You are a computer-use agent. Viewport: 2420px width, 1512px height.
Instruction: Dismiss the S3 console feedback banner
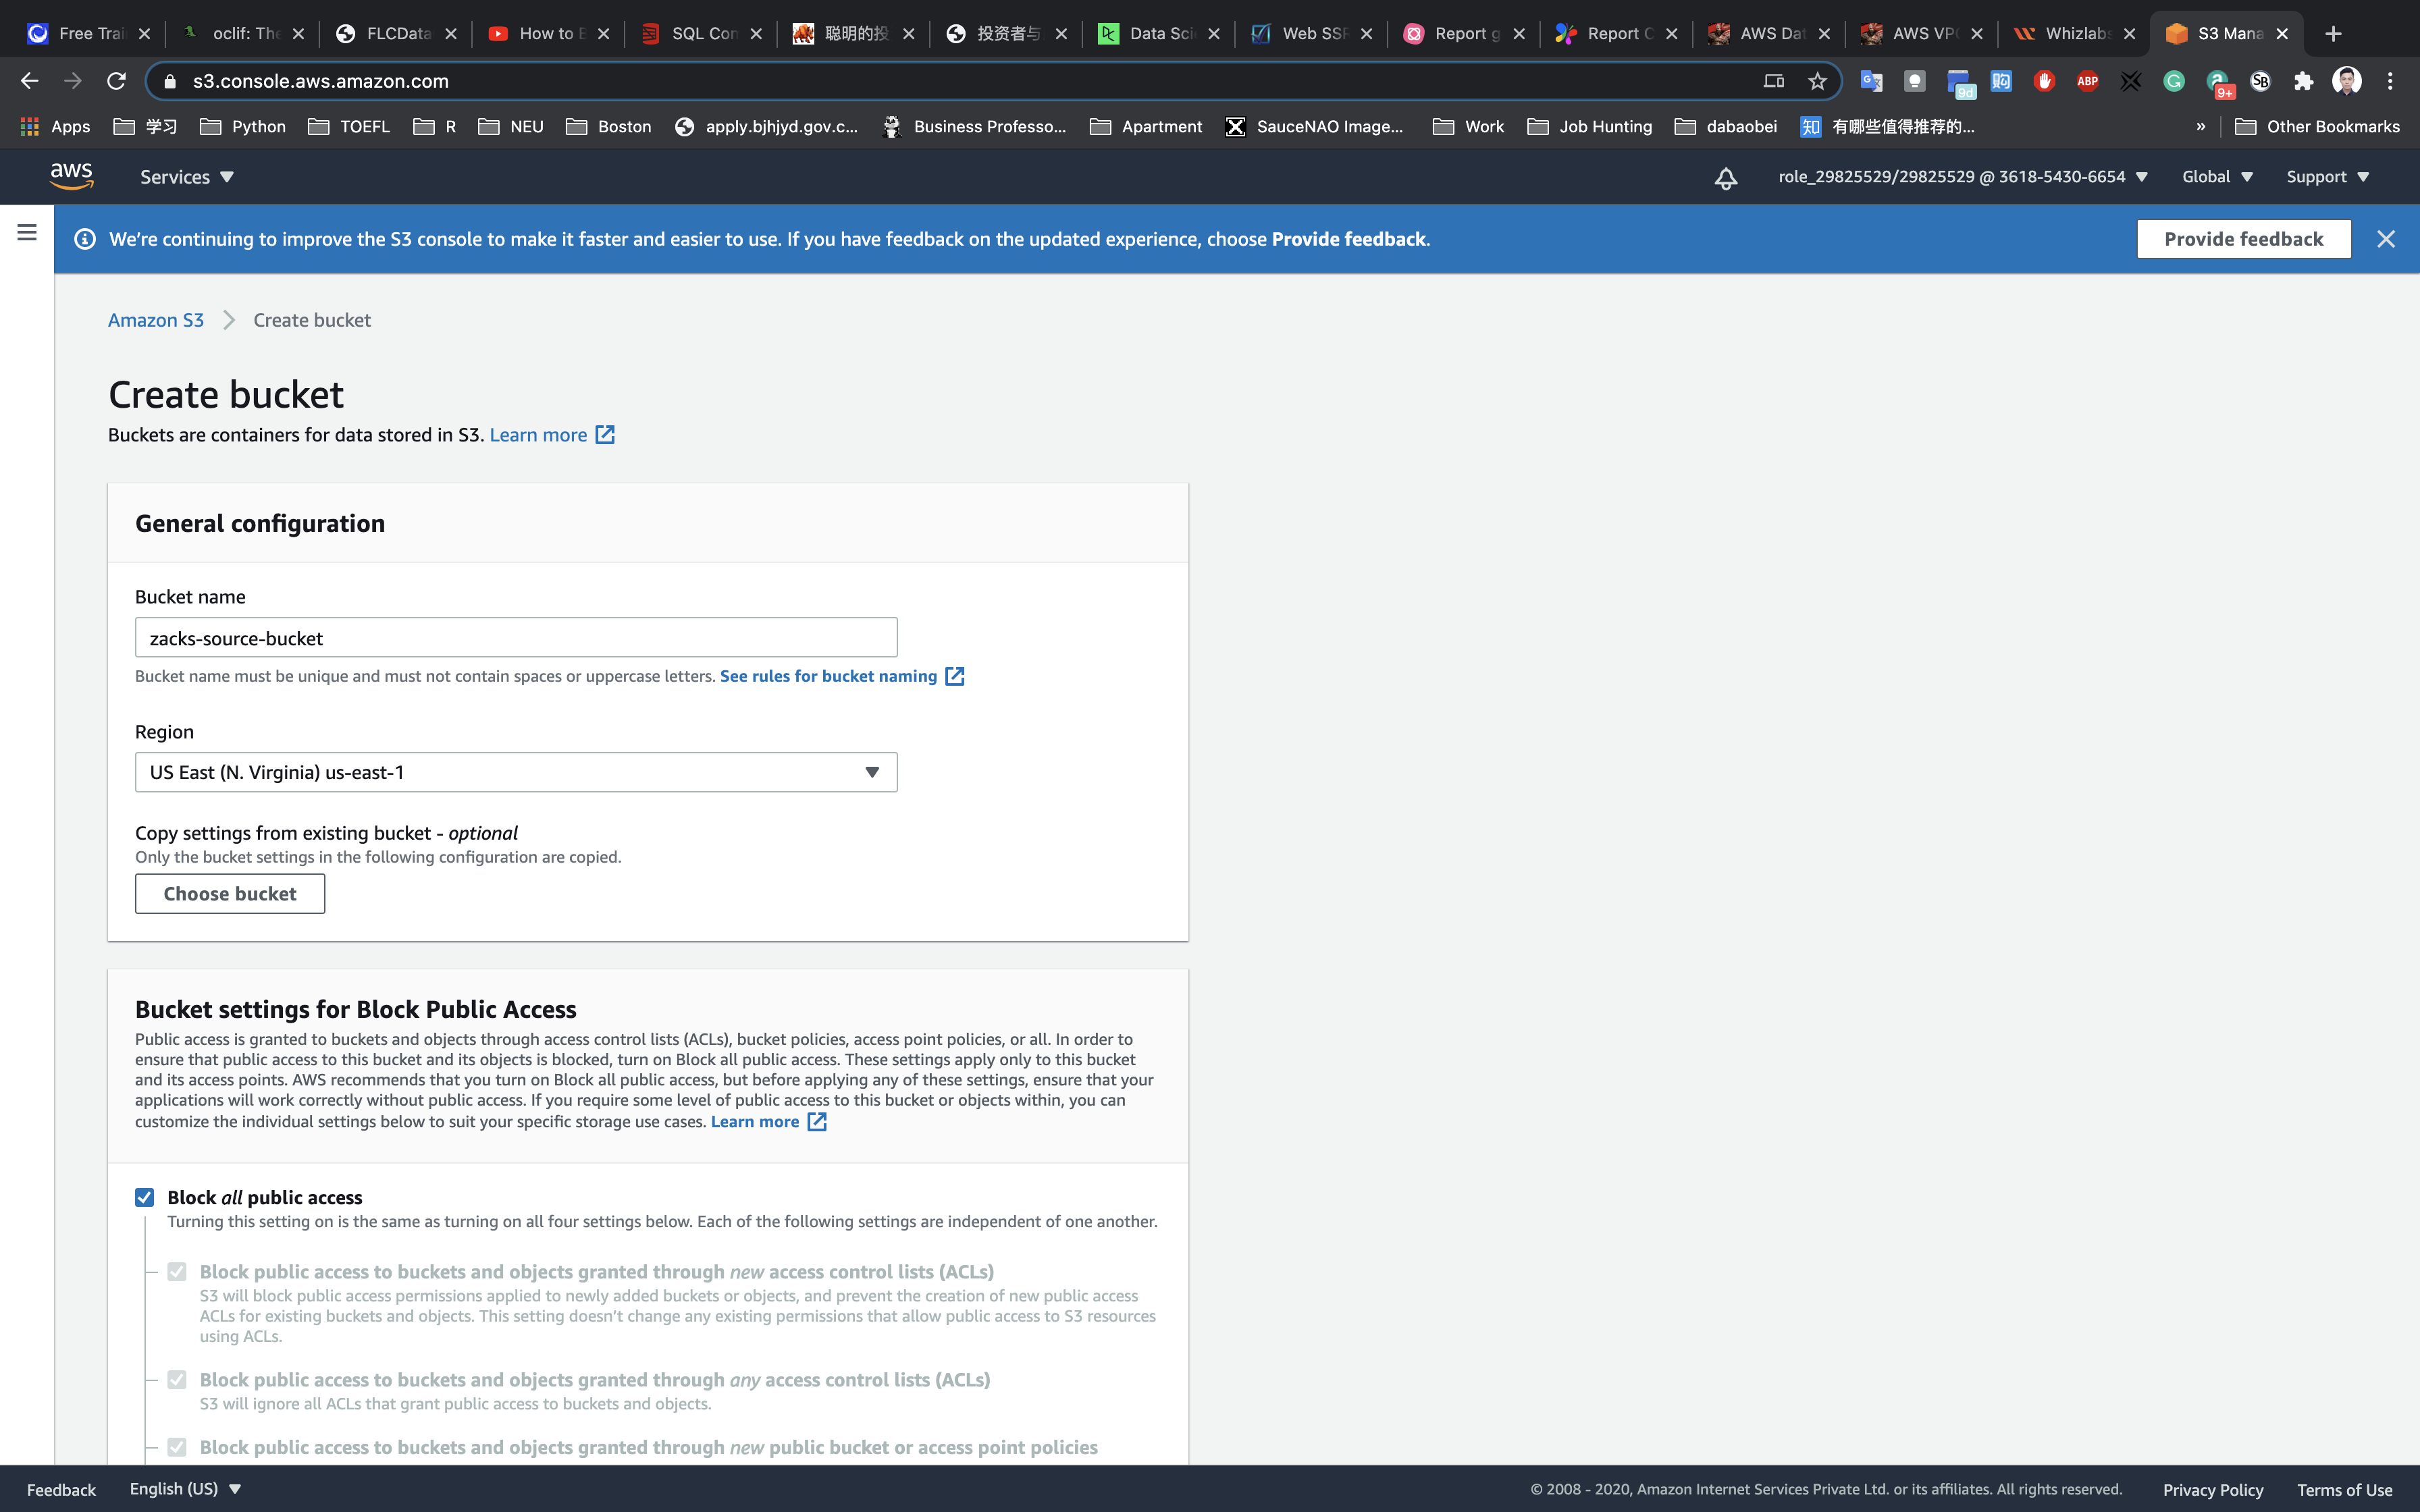coord(2385,239)
